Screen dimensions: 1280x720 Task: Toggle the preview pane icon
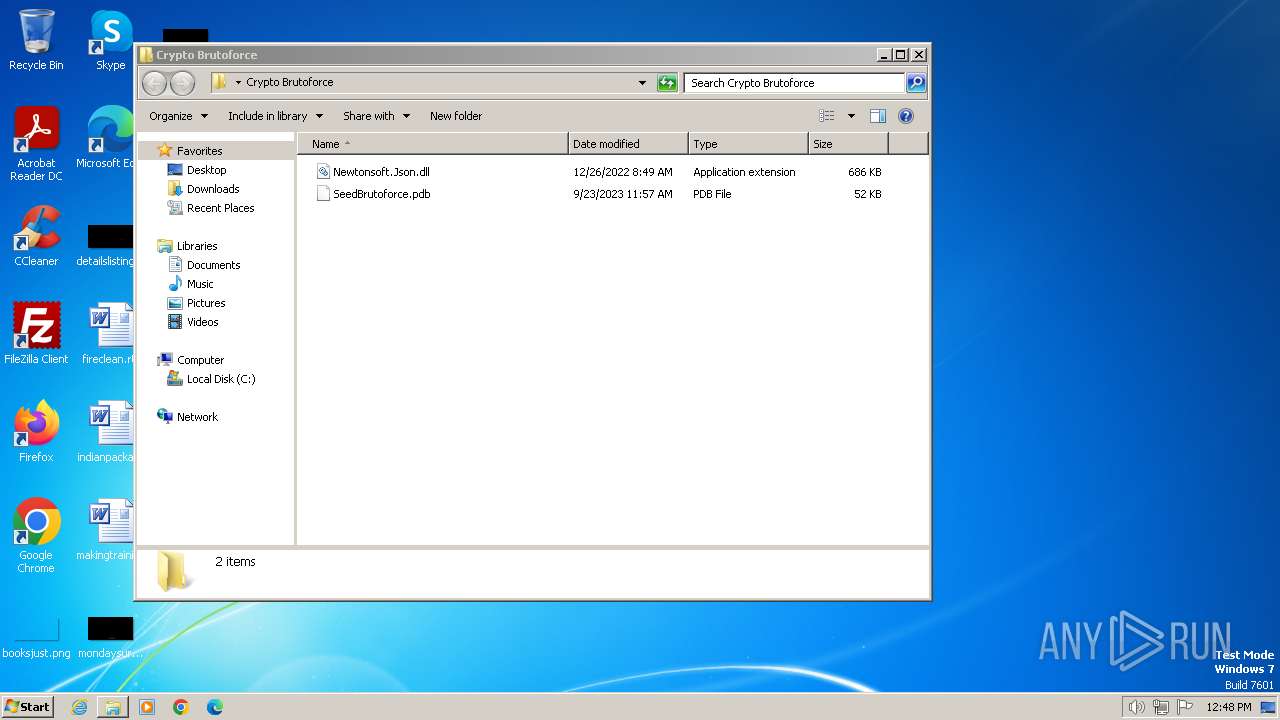878,116
